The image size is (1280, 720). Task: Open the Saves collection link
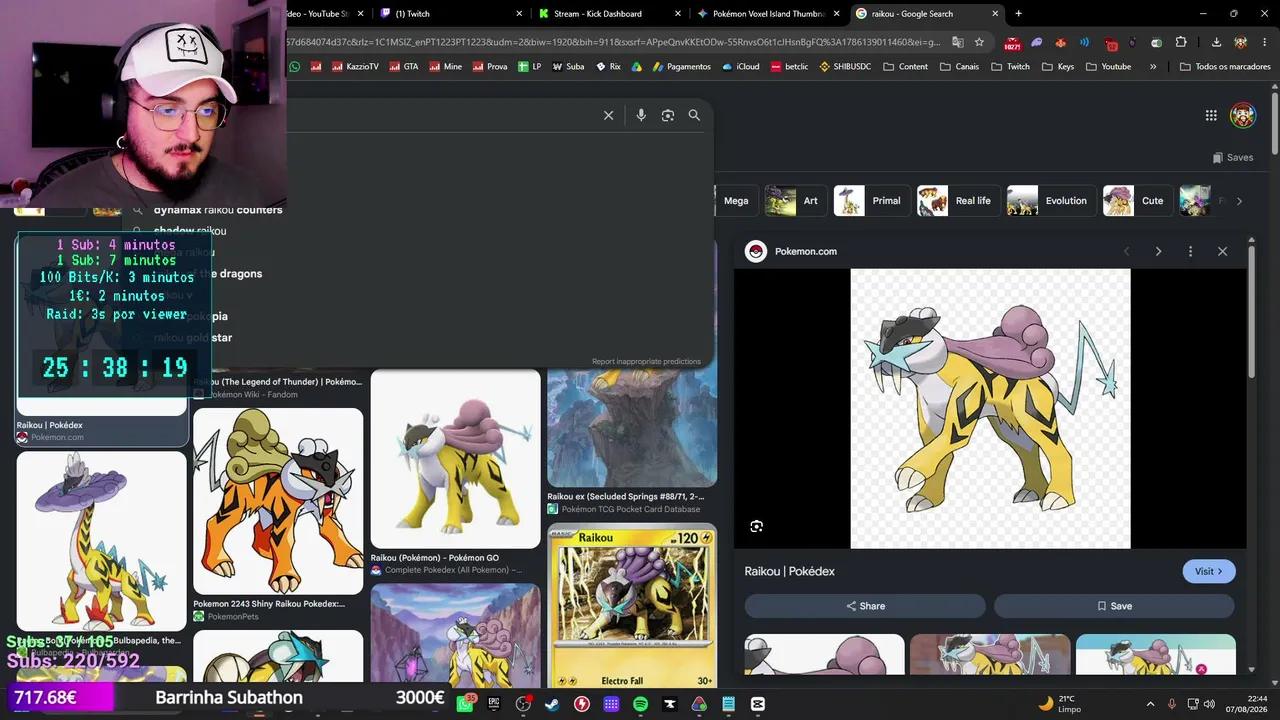coord(1232,157)
